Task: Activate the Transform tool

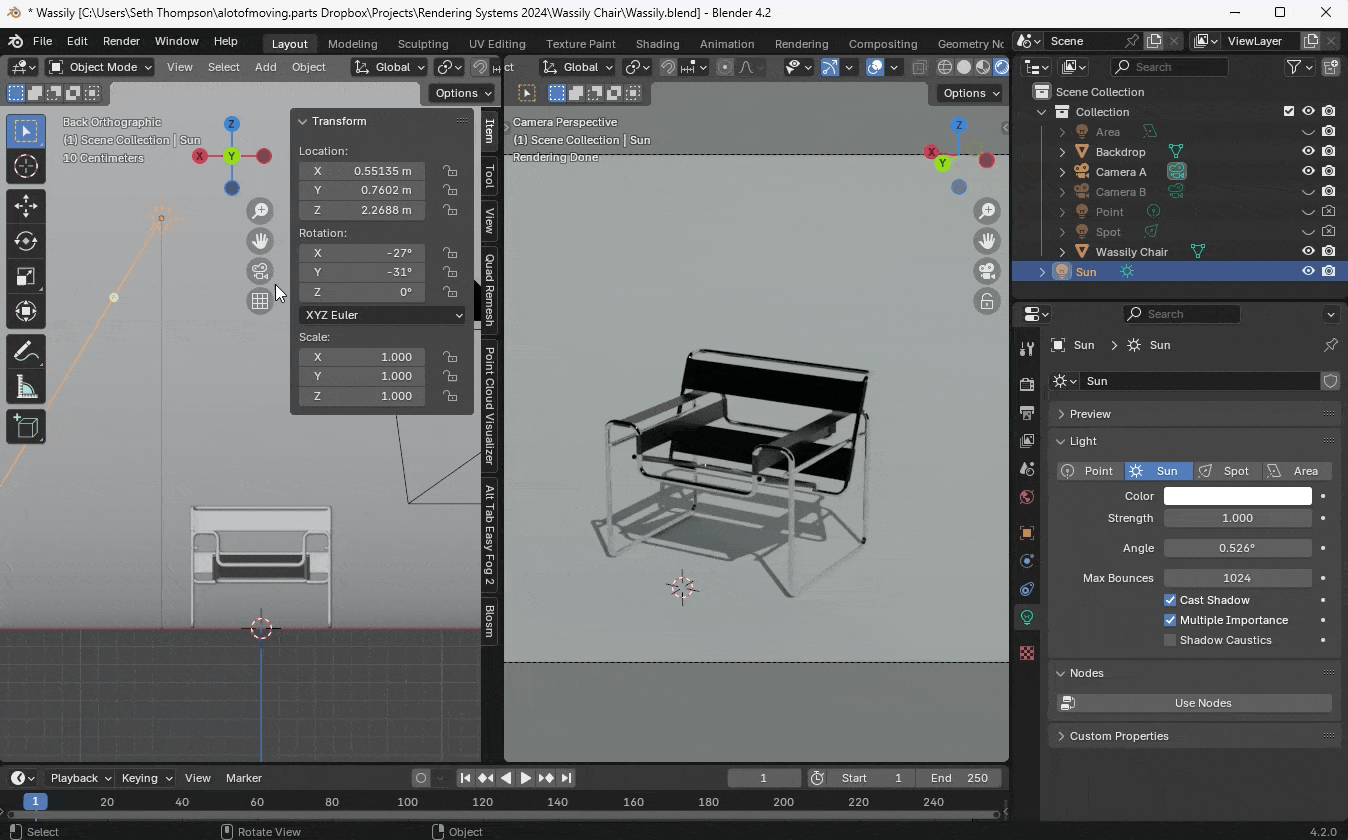Action: 26,311
